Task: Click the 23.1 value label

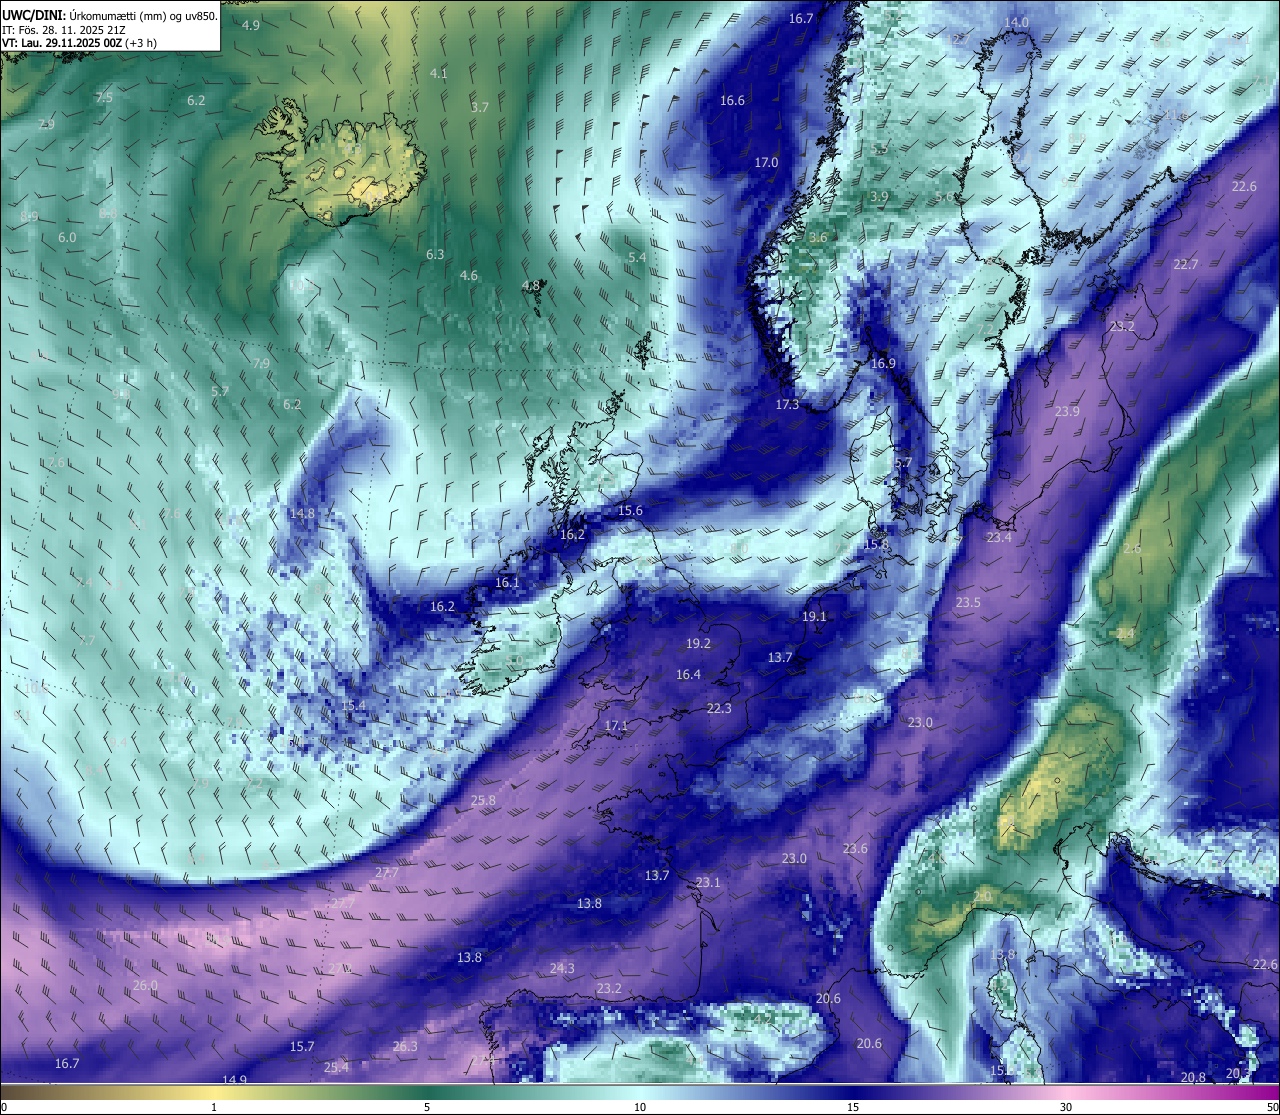Action: [x=708, y=882]
